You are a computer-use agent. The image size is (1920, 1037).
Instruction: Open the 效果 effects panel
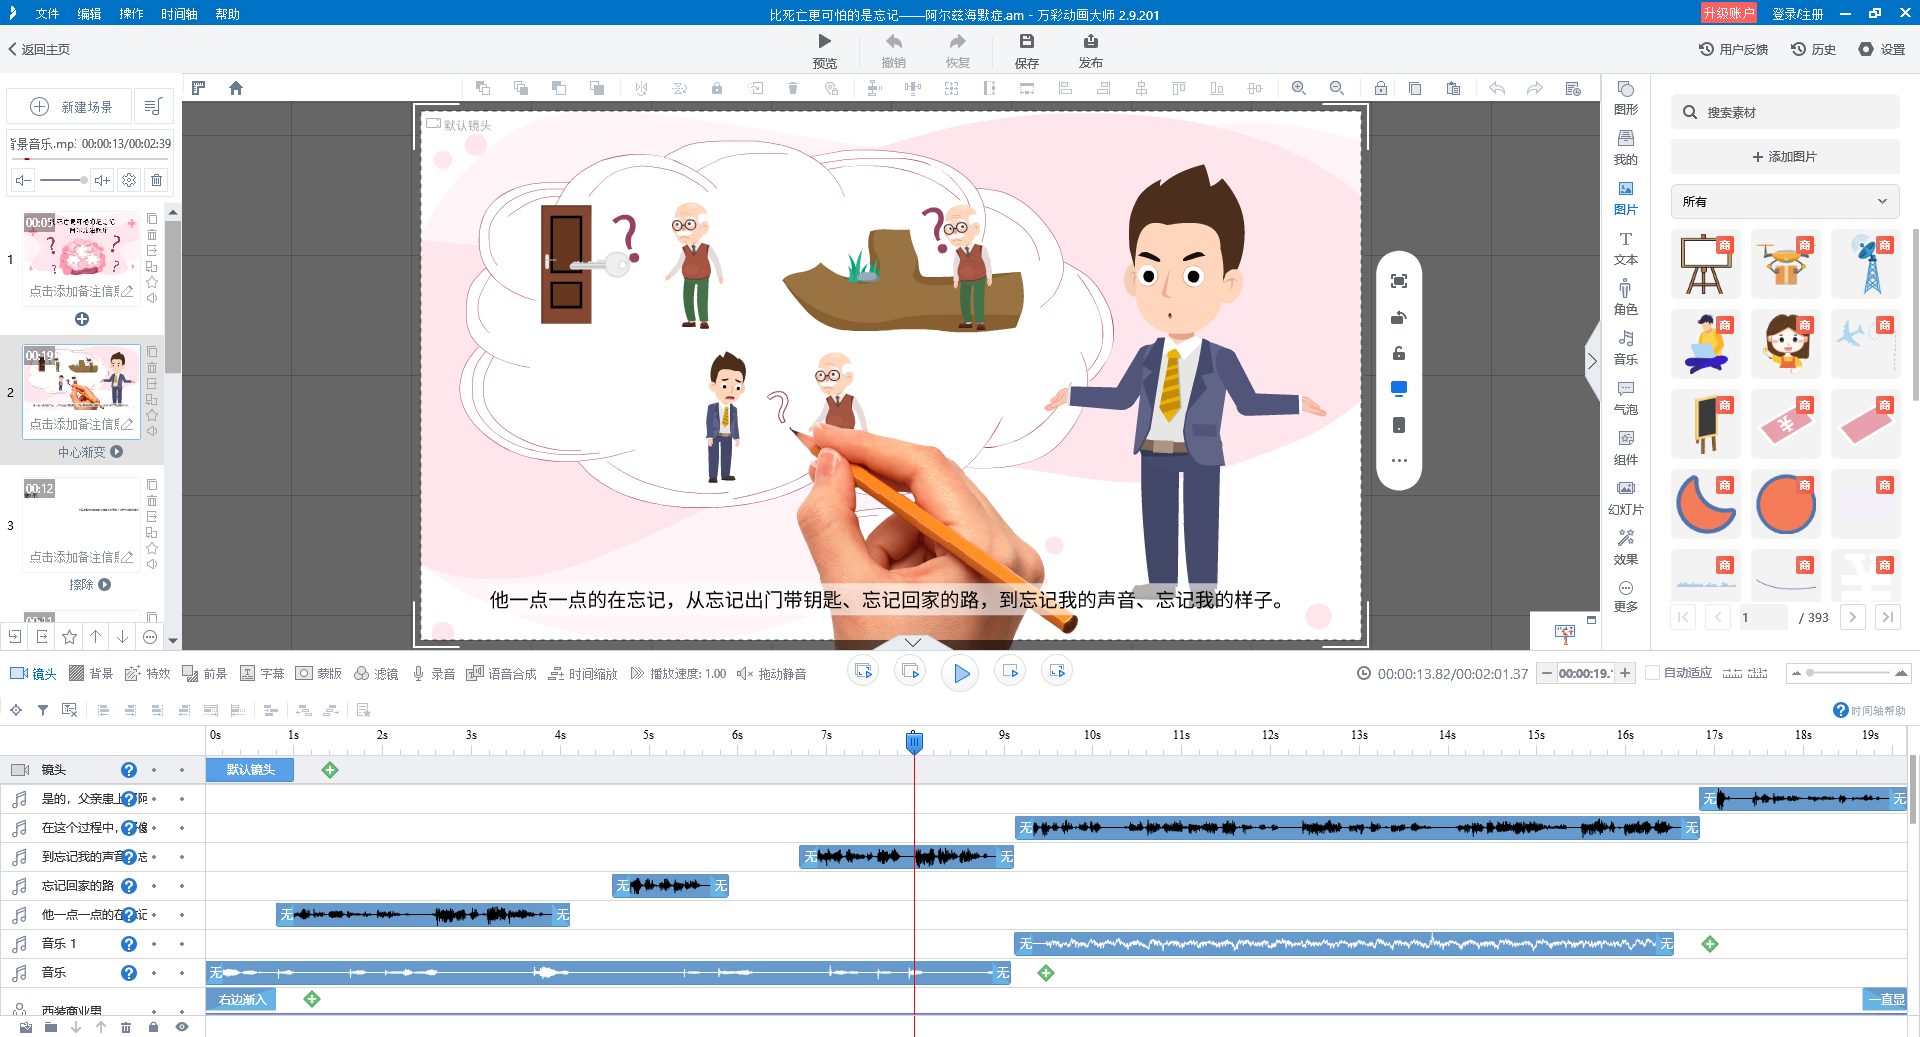(1625, 547)
